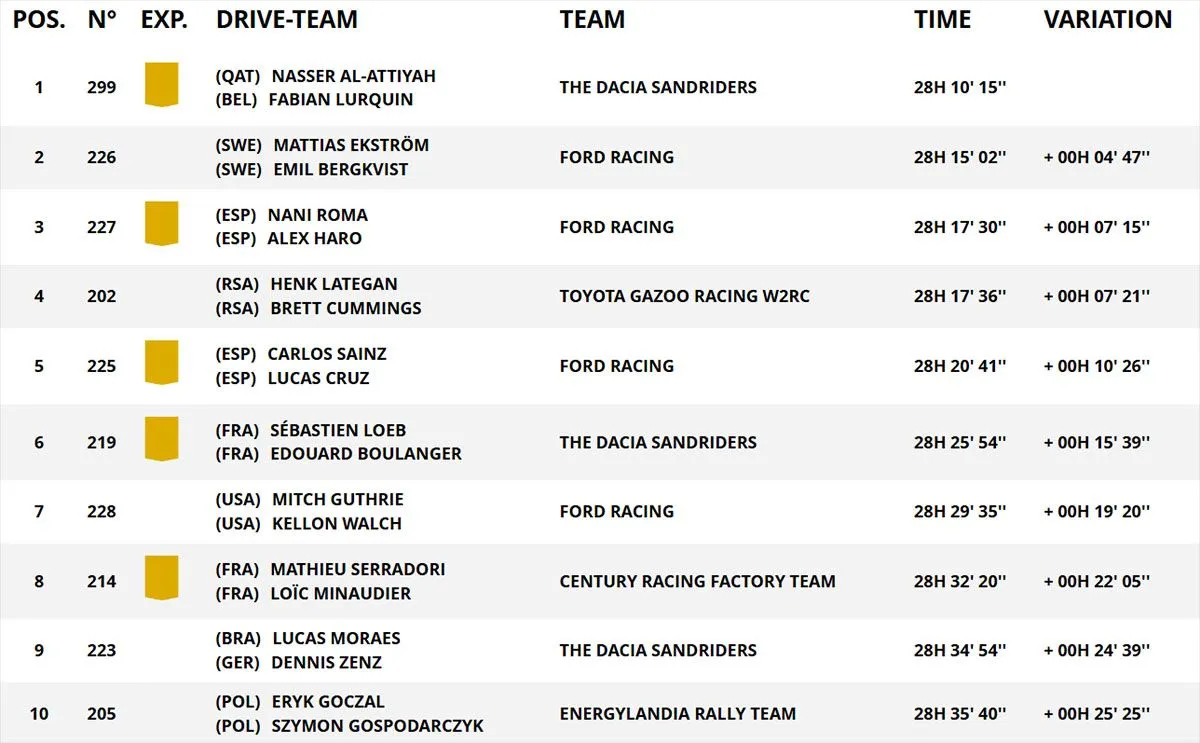Select Toyota Gazoo Racing W2RC team

684,296
